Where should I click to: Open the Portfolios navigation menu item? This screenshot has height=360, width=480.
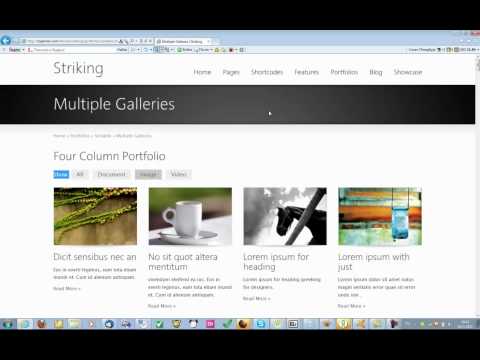[x=344, y=72]
